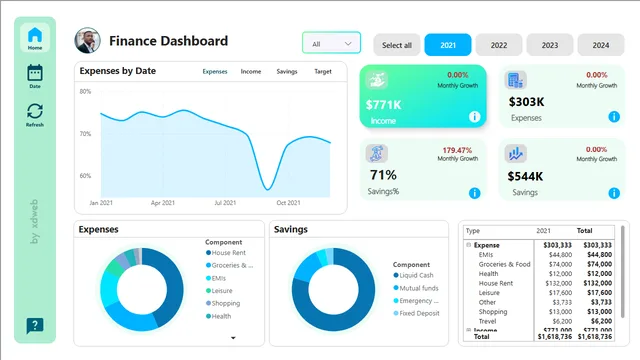
Task: Select the 2023 year filter
Action: [x=550, y=45]
